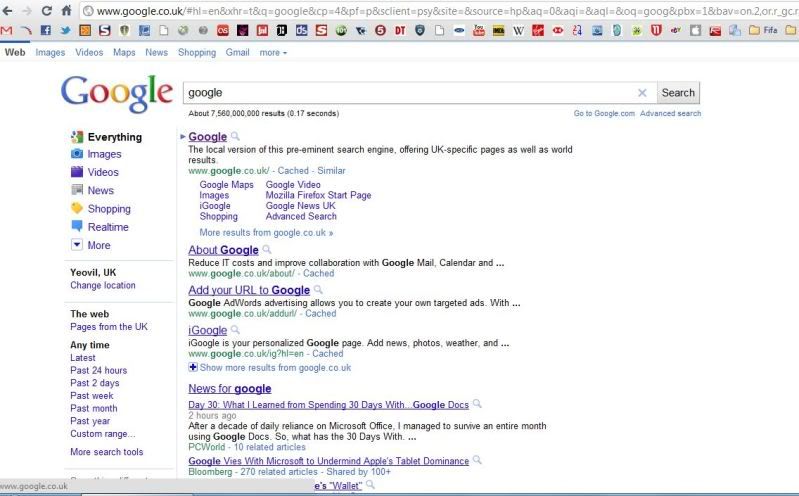Go back with the browser back arrow
Viewport: 799px width, 496px height.
8,10
